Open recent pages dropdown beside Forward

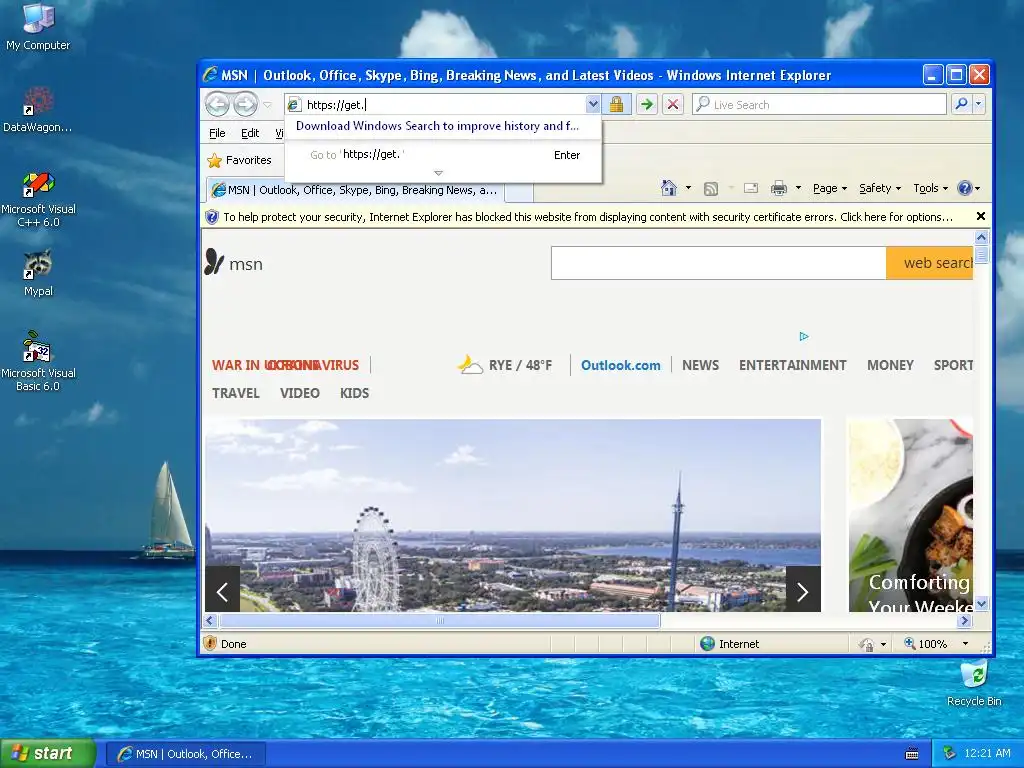click(x=267, y=104)
